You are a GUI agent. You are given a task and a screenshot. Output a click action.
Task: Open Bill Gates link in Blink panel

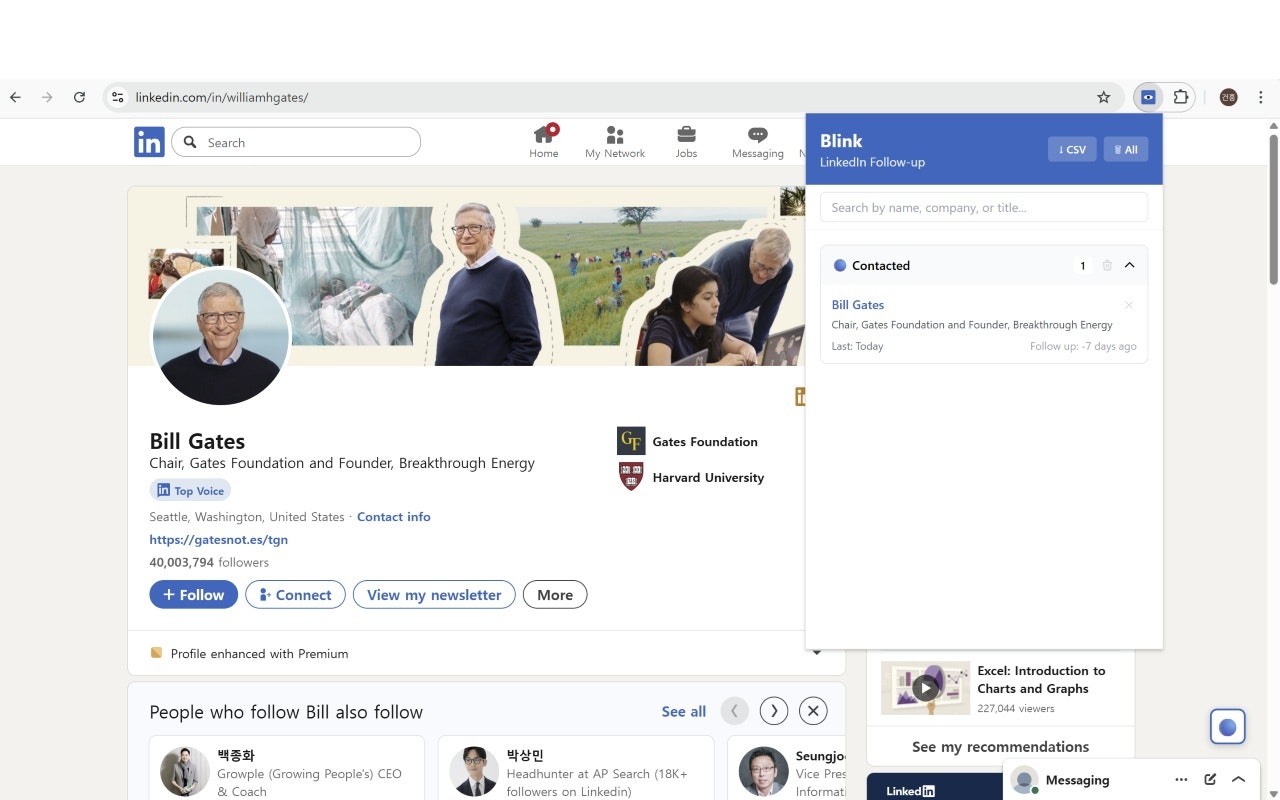pyautogui.click(x=858, y=305)
